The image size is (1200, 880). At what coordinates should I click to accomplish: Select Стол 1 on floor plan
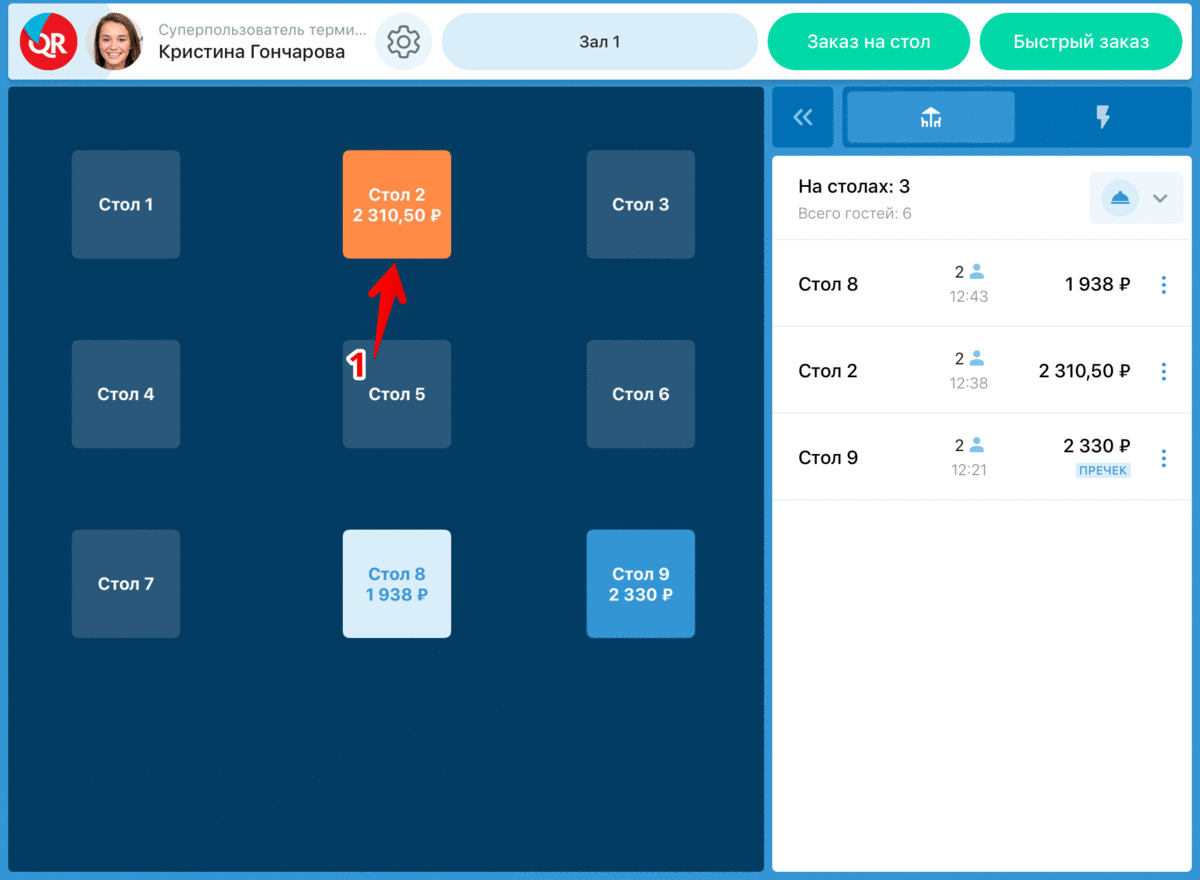point(126,205)
